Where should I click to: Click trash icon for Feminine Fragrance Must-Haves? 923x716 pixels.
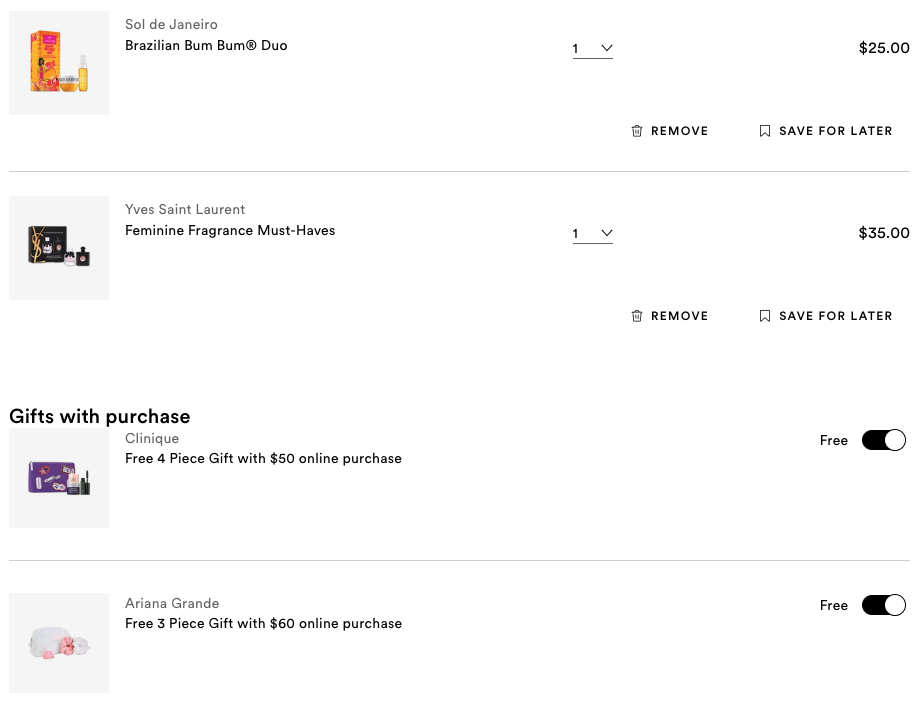click(x=637, y=316)
